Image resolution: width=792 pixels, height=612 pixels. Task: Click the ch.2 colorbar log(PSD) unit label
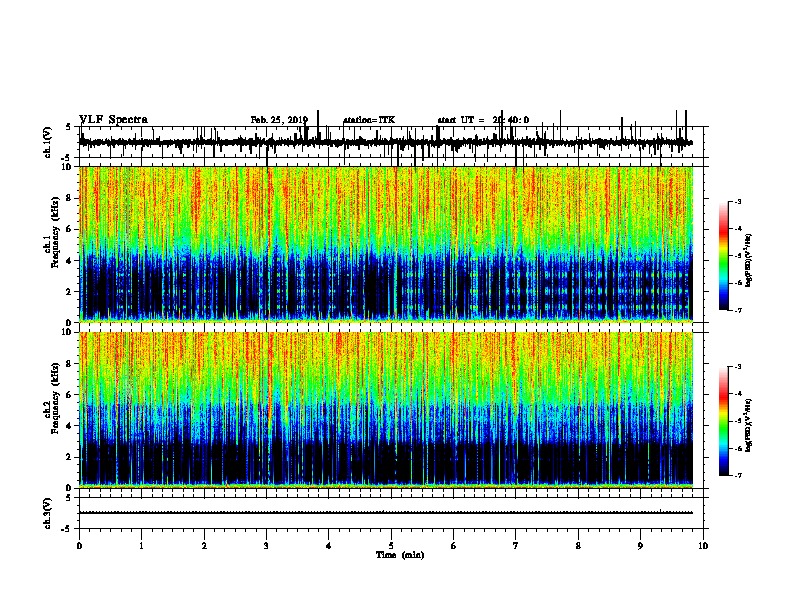749,425
